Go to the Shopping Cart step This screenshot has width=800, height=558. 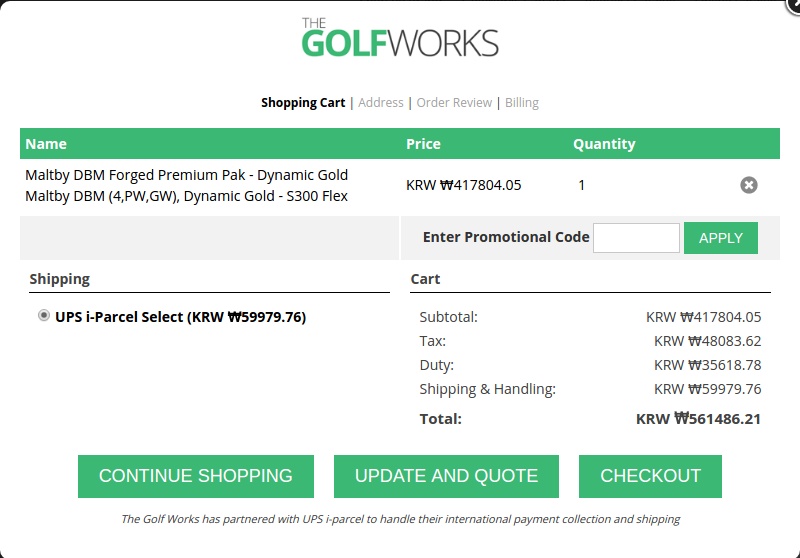pos(303,103)
